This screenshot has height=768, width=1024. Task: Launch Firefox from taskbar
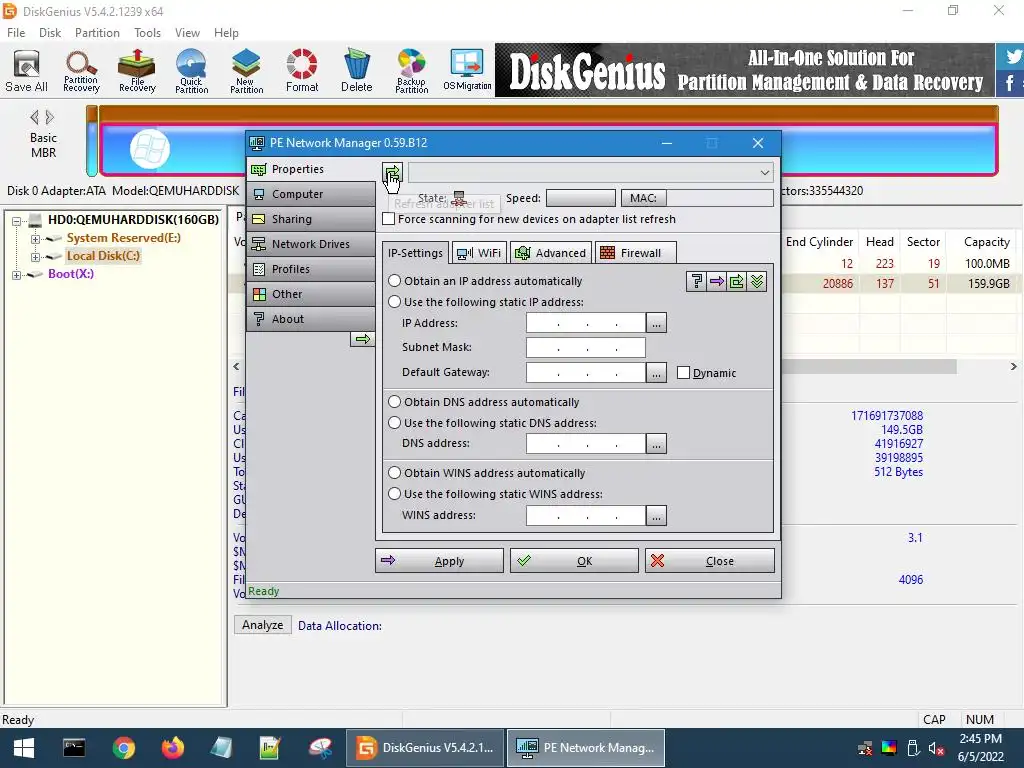tap(172, 748)
